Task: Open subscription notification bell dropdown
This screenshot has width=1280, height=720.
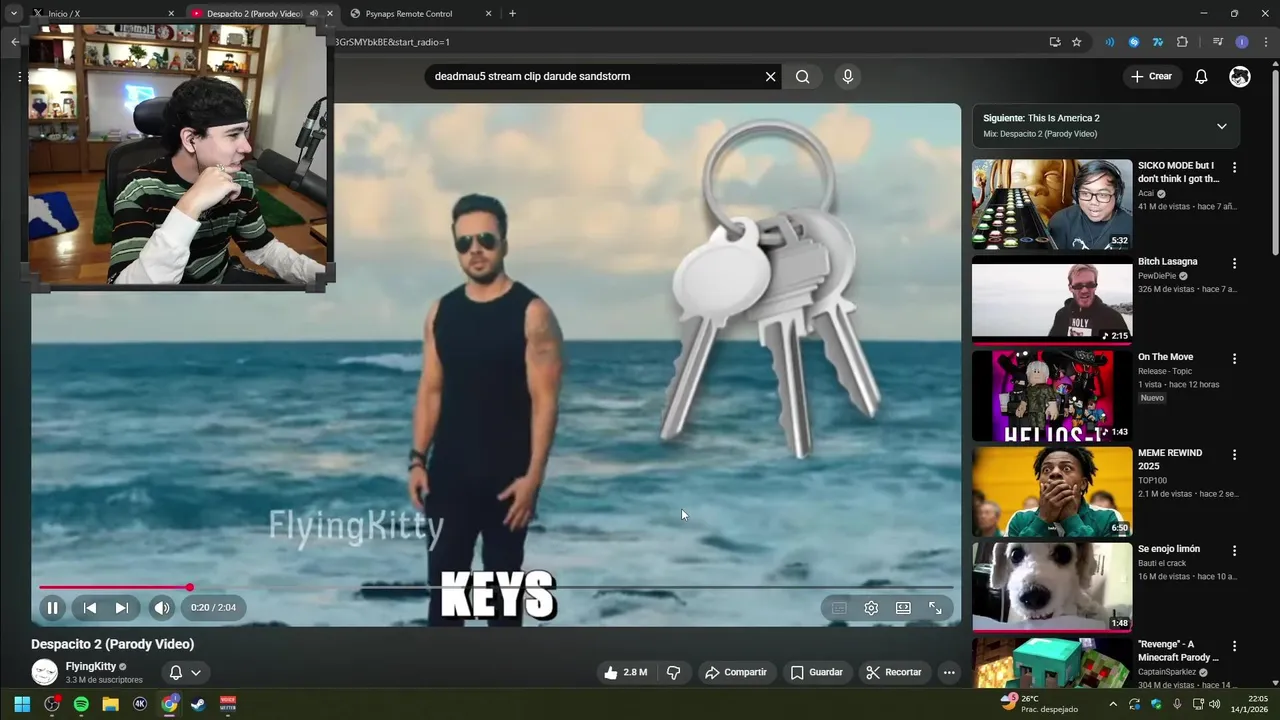Action: [x=185, y=672]
